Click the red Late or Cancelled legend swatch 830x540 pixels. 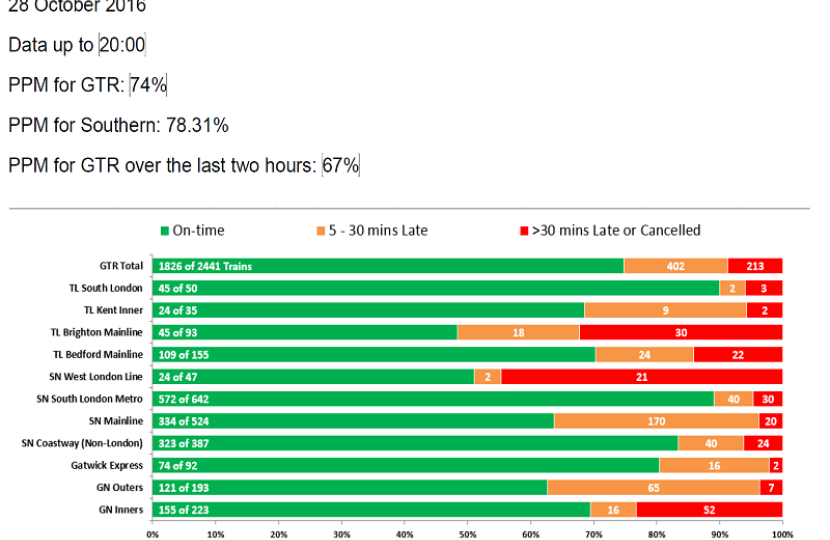point(523,231)
